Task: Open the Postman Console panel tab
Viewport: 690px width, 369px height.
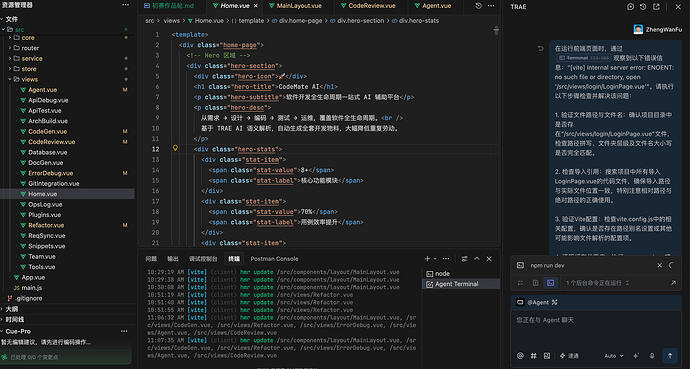Action: pyautogui.click(x=274, y=259)
